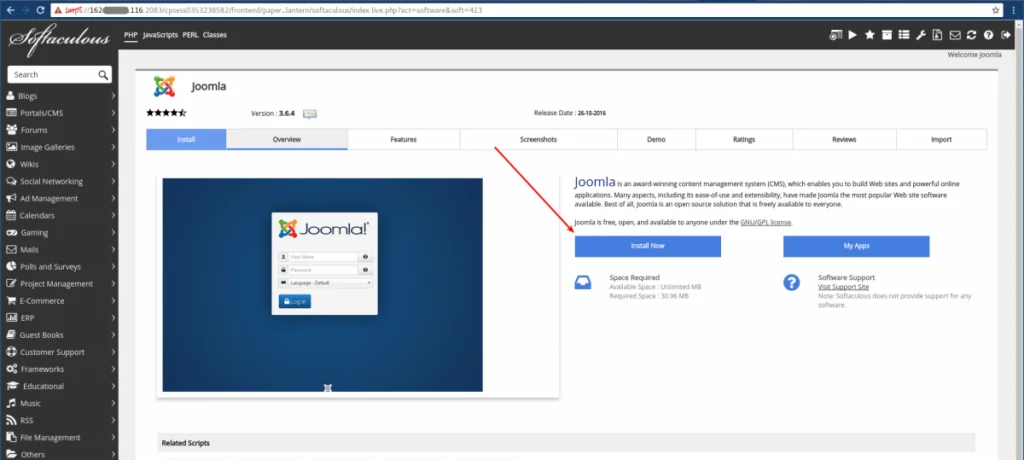Click the Software Support question mark icon
This screenshot has width=1024, height=460.
(792, 282)
